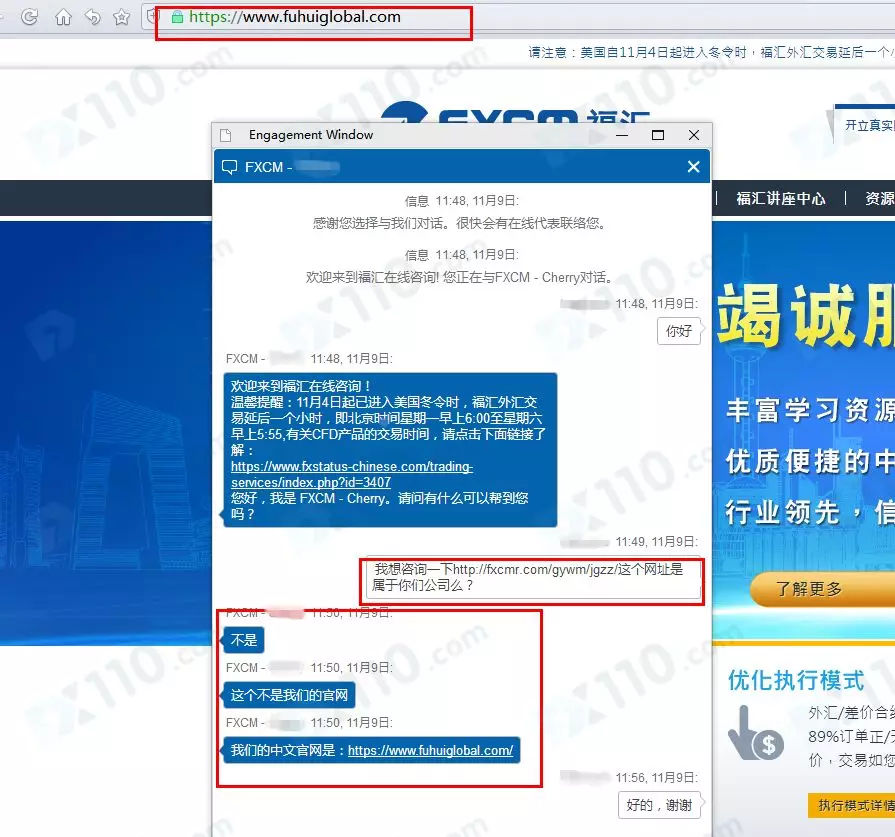Viewport: 895px width, 837px height.
Task: Open the fuhuiglobal.com link in chat
Action: [x=430, y=751]
